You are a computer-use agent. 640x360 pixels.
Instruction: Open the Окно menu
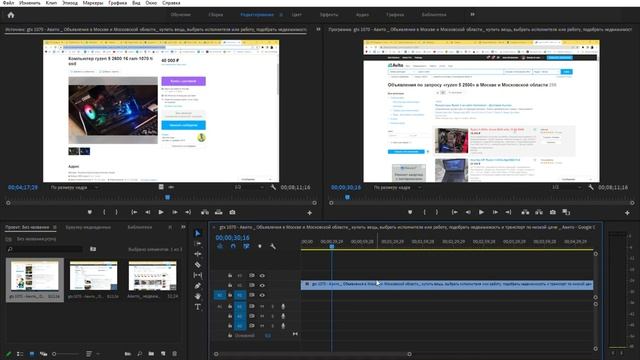(x=151, y=3)
